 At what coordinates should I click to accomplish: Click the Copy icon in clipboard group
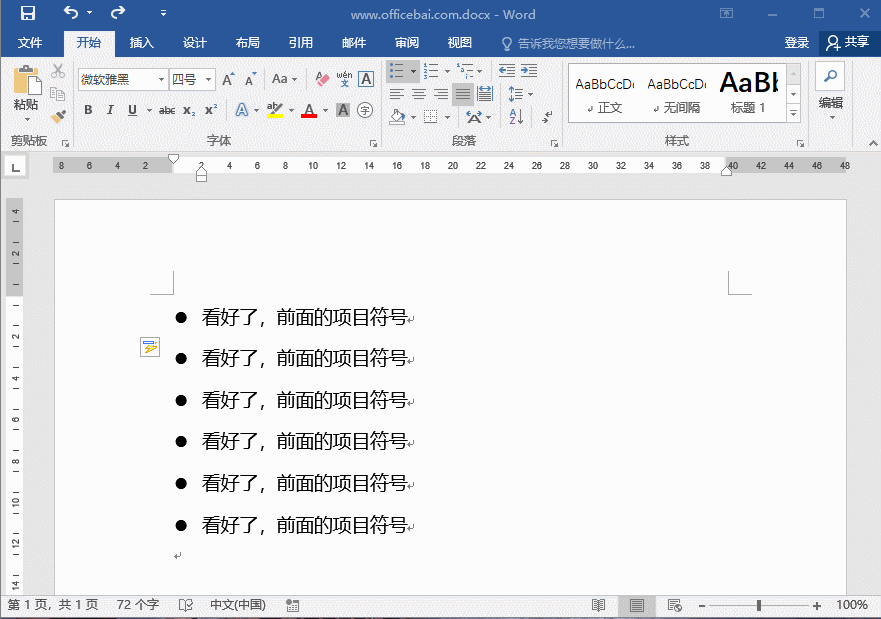click(x=57, y=93)
